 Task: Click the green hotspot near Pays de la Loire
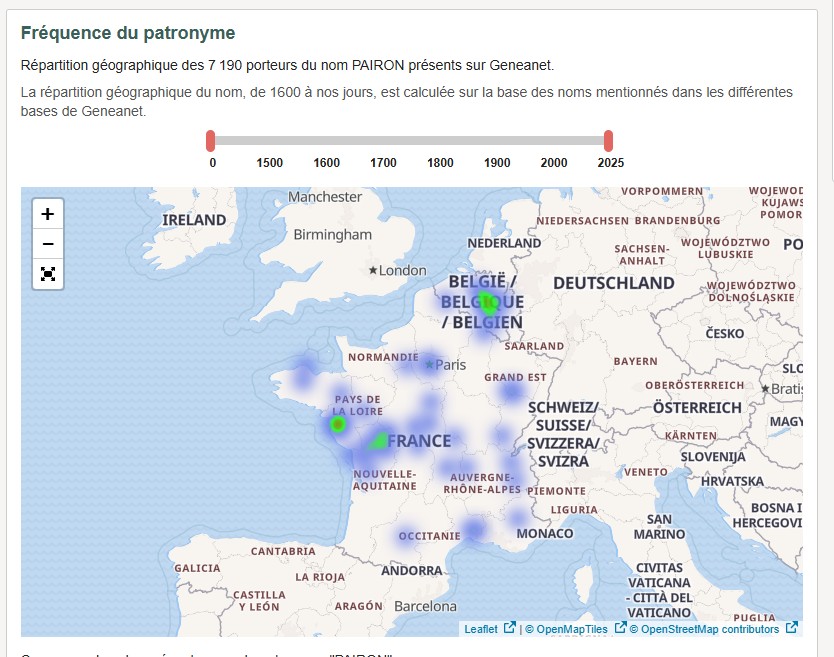[340, 424]
